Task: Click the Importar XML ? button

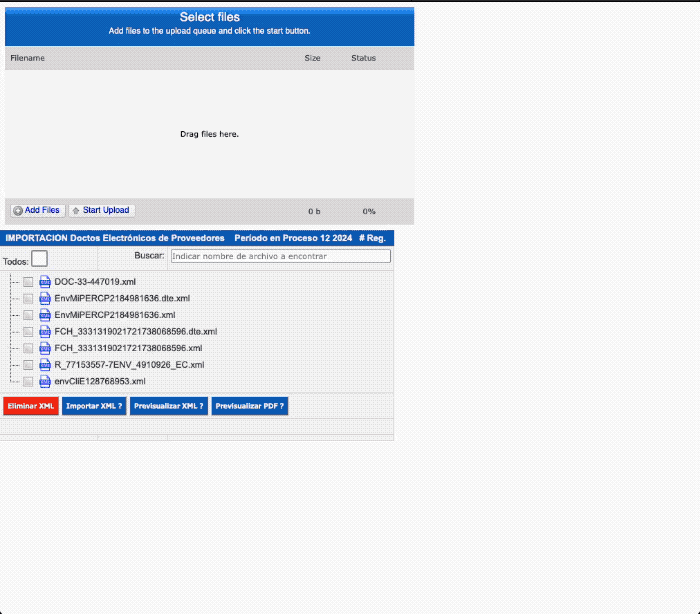Action: coord(94,406)
